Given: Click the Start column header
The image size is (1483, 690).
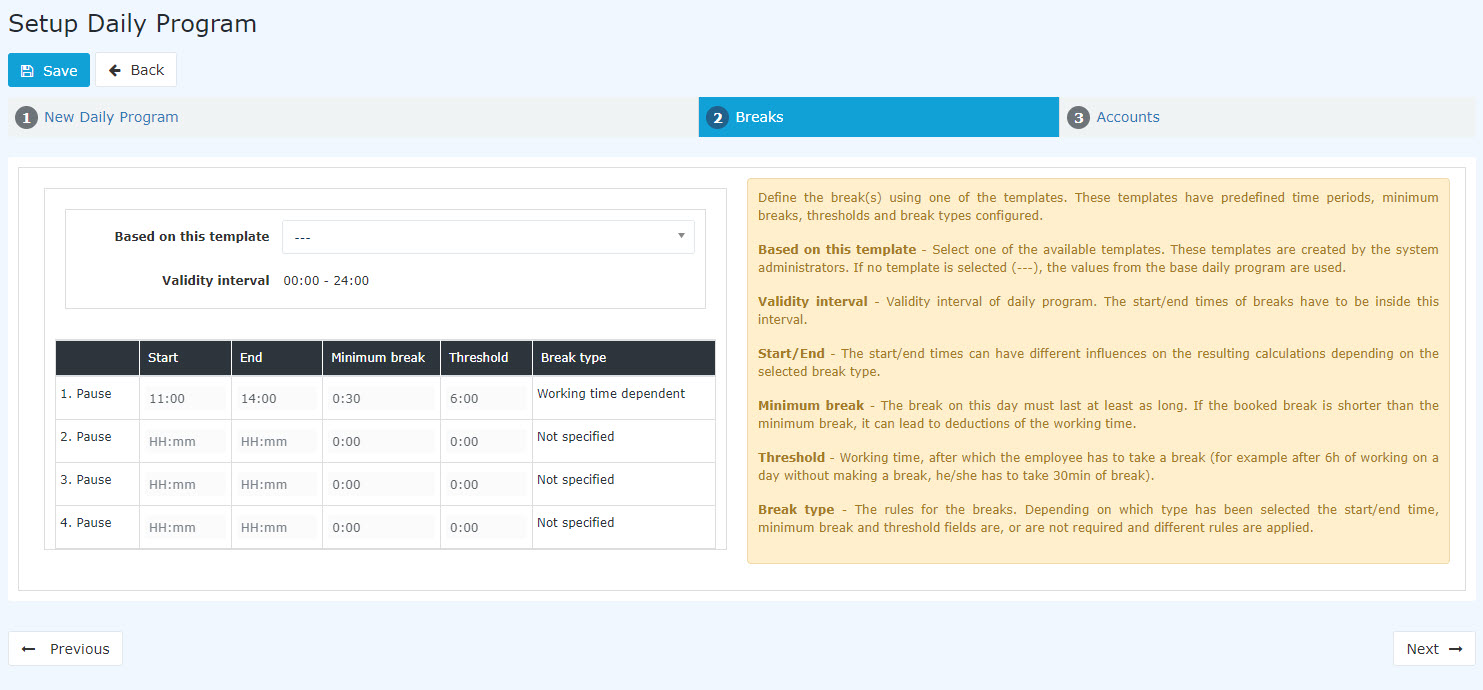Looking at the screenshot, I should click(185, 357).
